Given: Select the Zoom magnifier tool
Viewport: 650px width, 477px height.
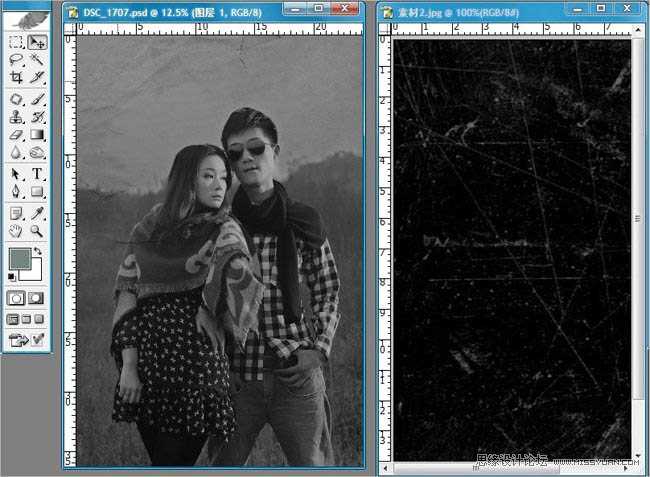Looking at the screenshot, I should [37, 231].
